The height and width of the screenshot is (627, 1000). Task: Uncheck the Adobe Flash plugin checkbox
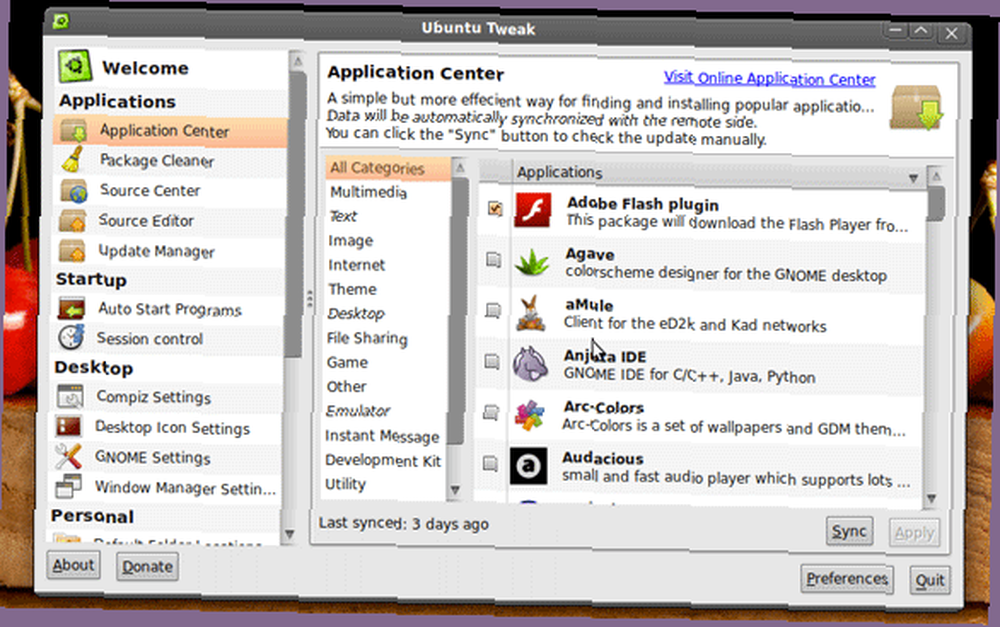tap(495, 208)
